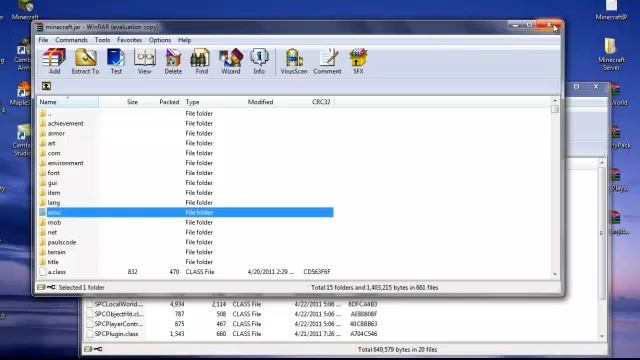Click the SFX toolbar icon

(358, 61)
